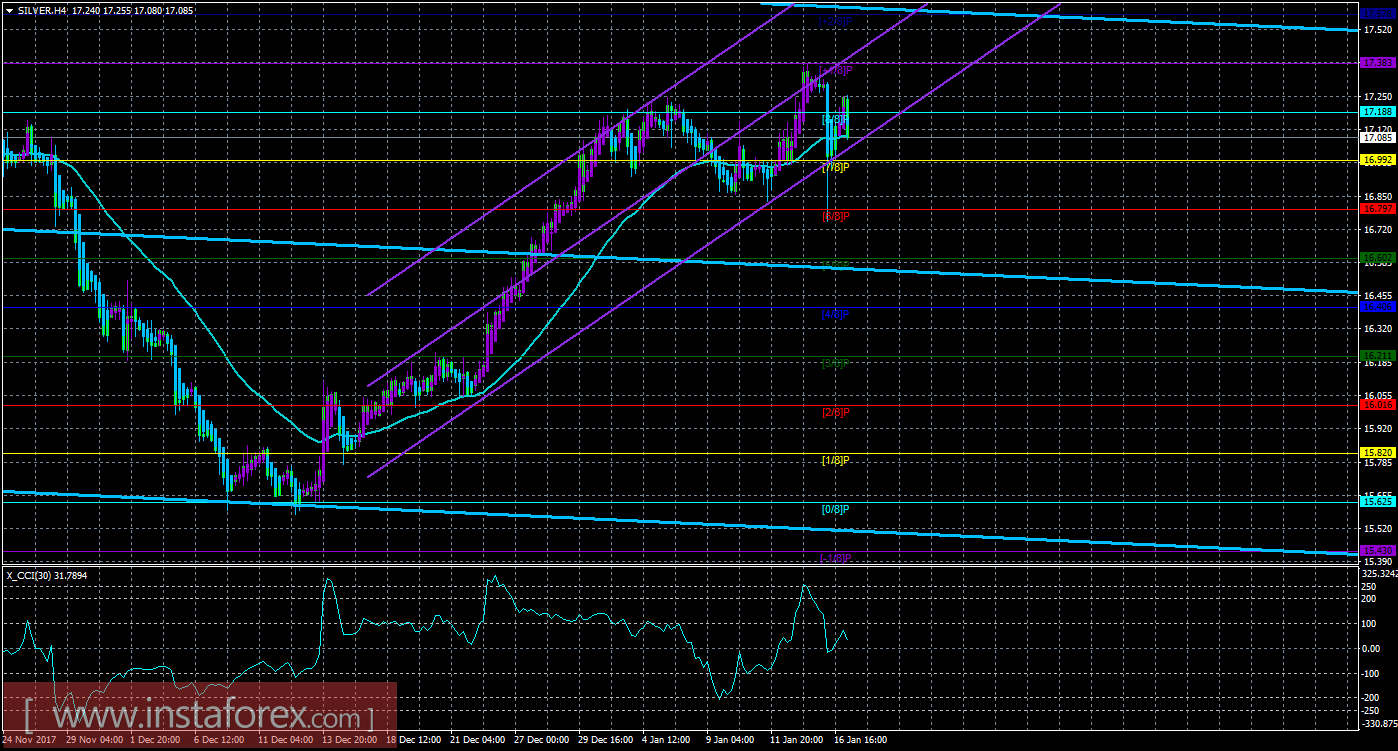
Task: Click the 17.085 current price tag
Action: 1378,139
